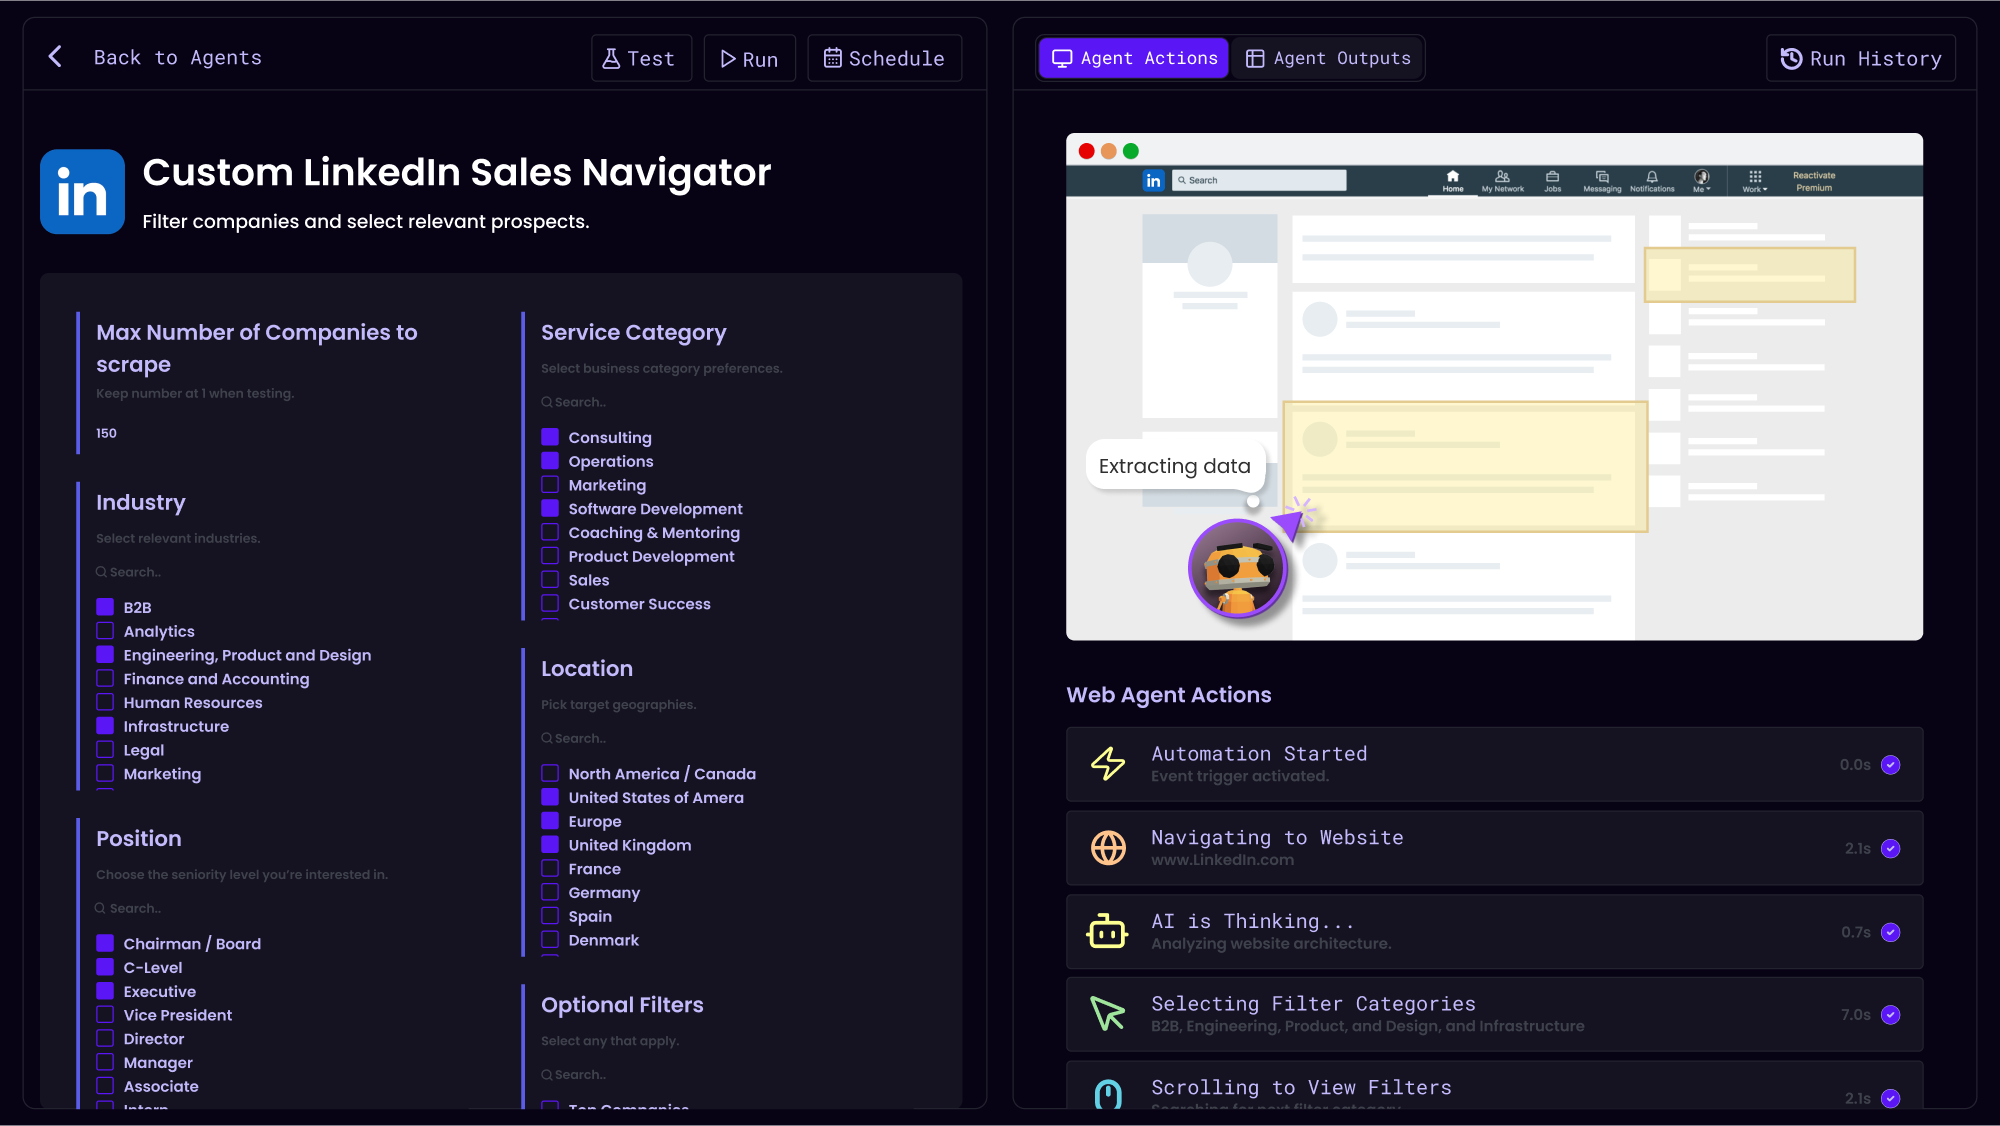
Task: Click the Run button
Action: coord(750,58)
